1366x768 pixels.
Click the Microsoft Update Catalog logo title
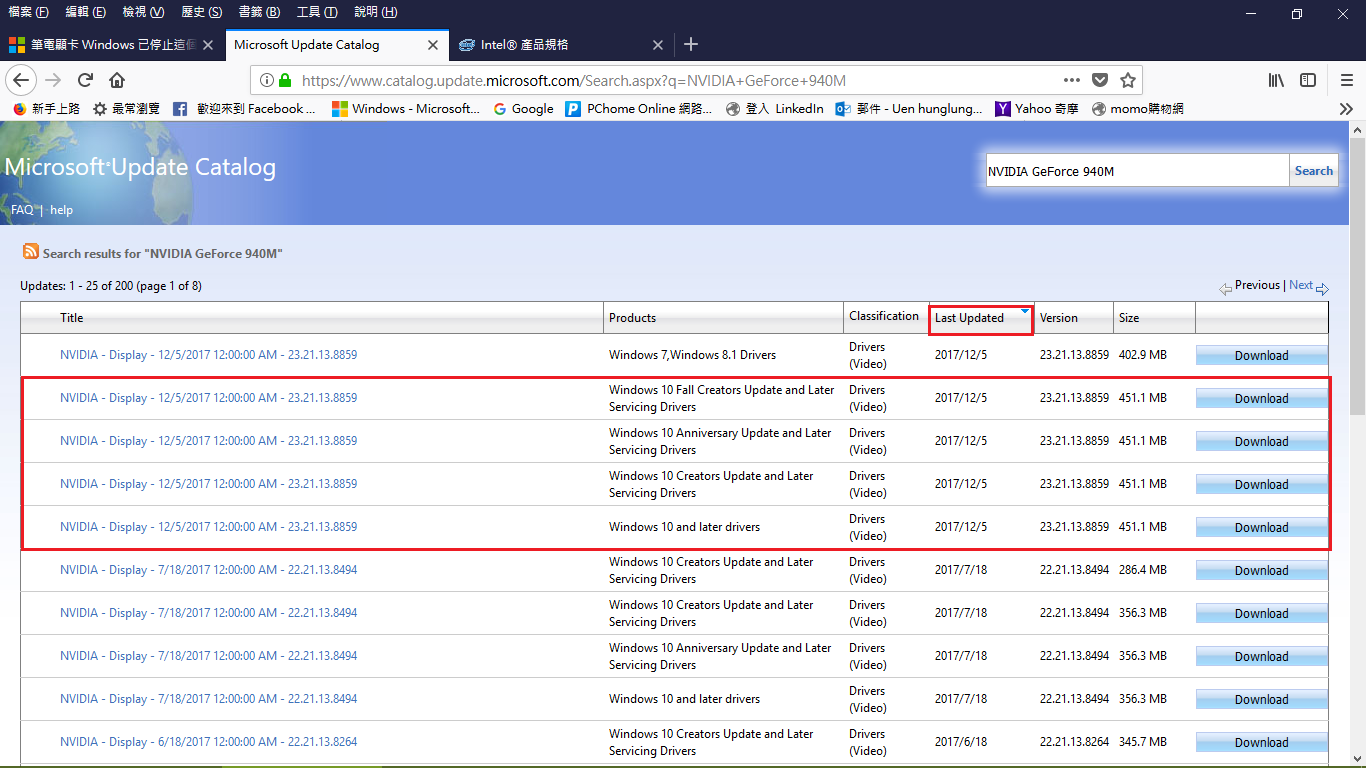[140, 167]
